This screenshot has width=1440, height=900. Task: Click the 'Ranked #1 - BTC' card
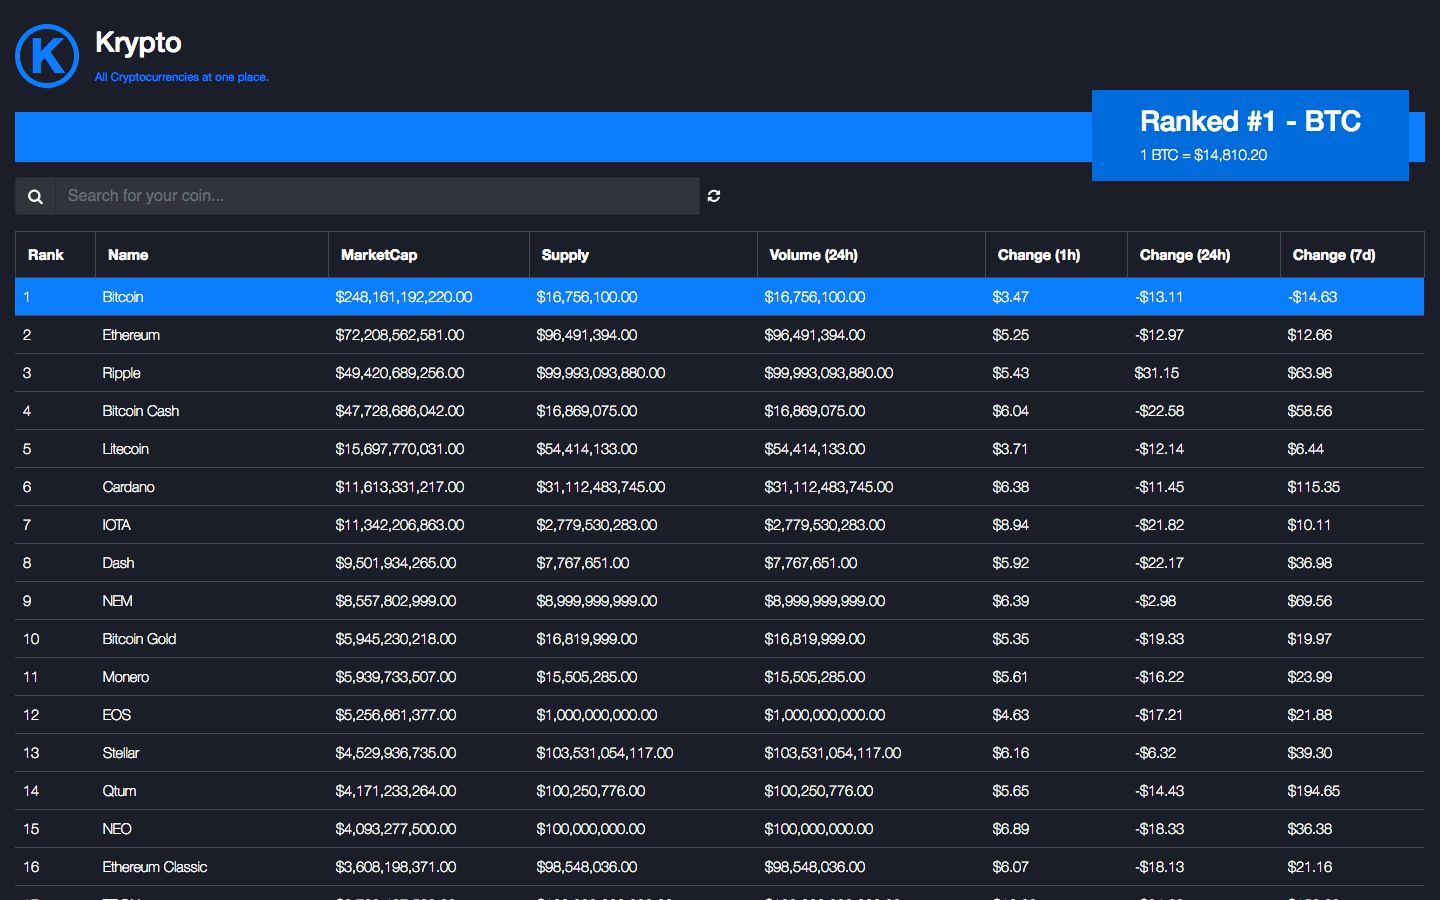[1250, 135]
